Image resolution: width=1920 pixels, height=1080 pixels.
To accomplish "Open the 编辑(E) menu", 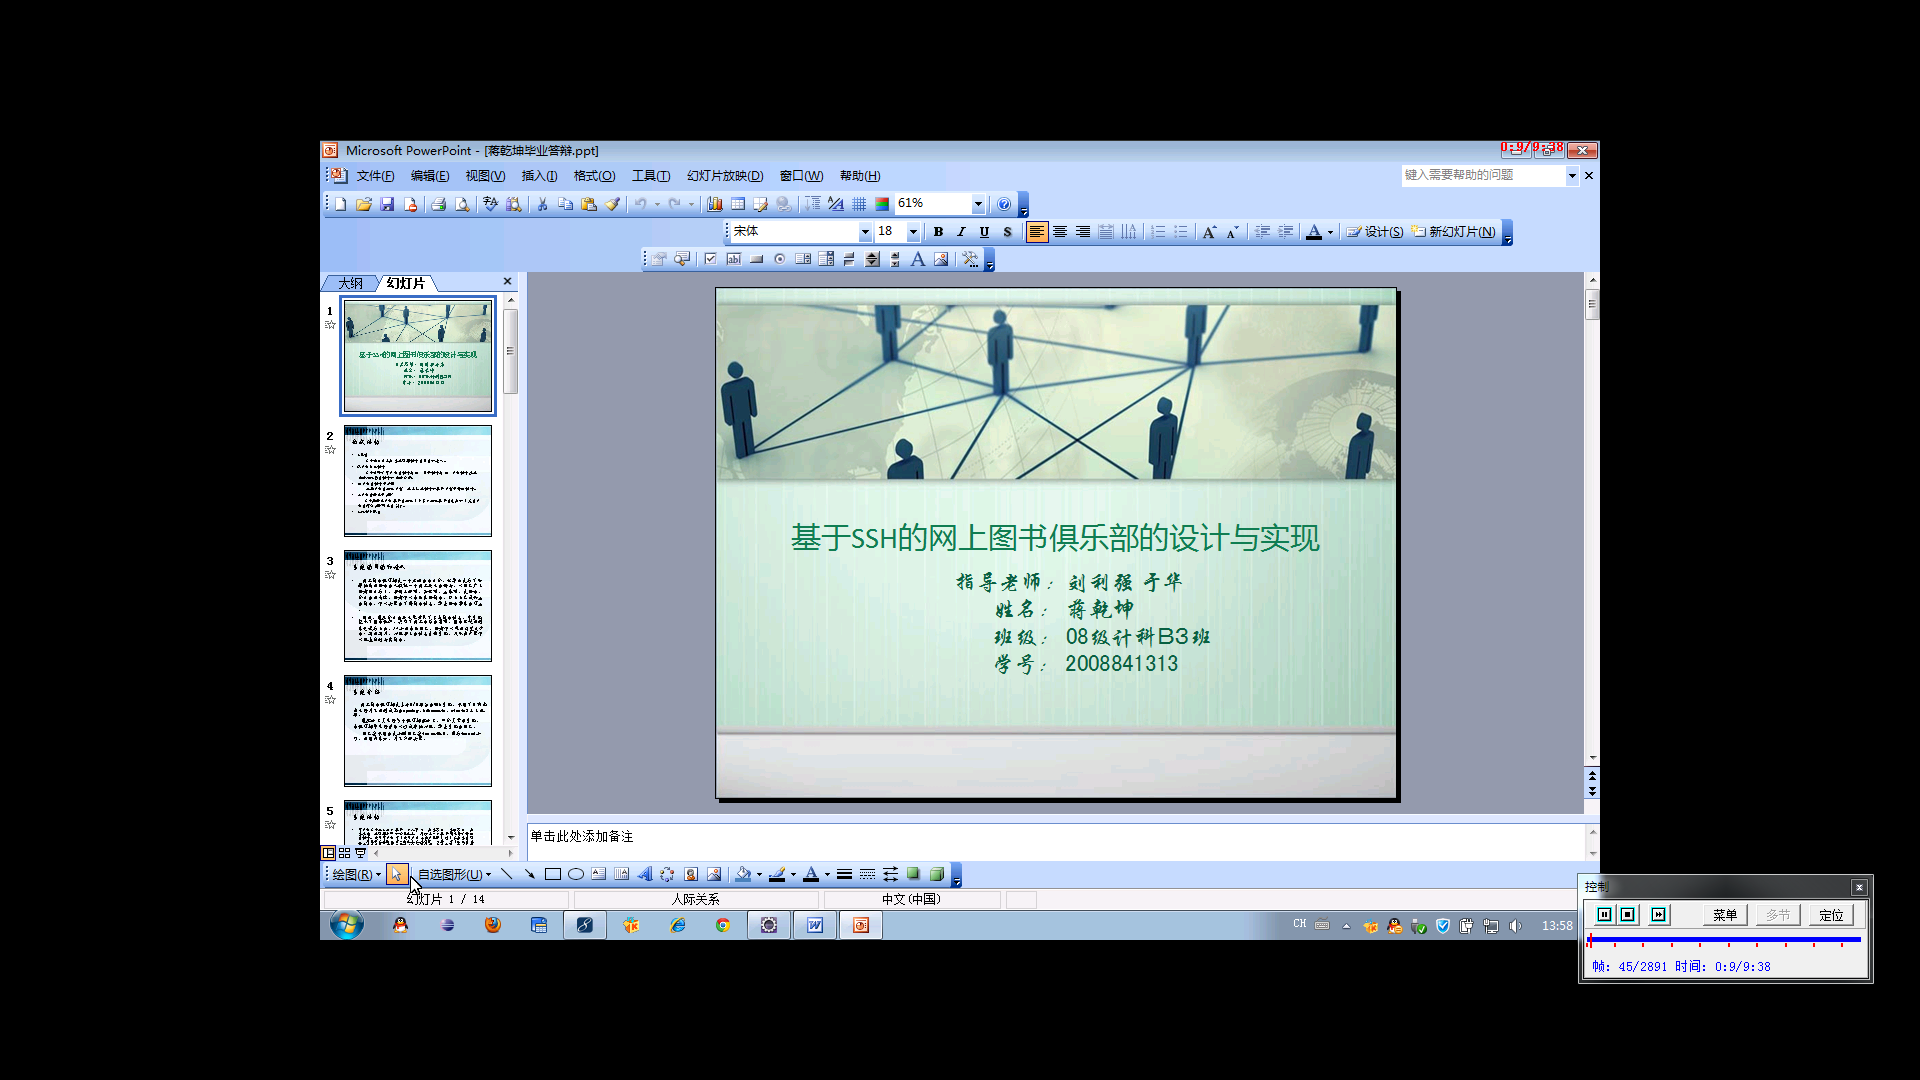I will tap(429, 176).
